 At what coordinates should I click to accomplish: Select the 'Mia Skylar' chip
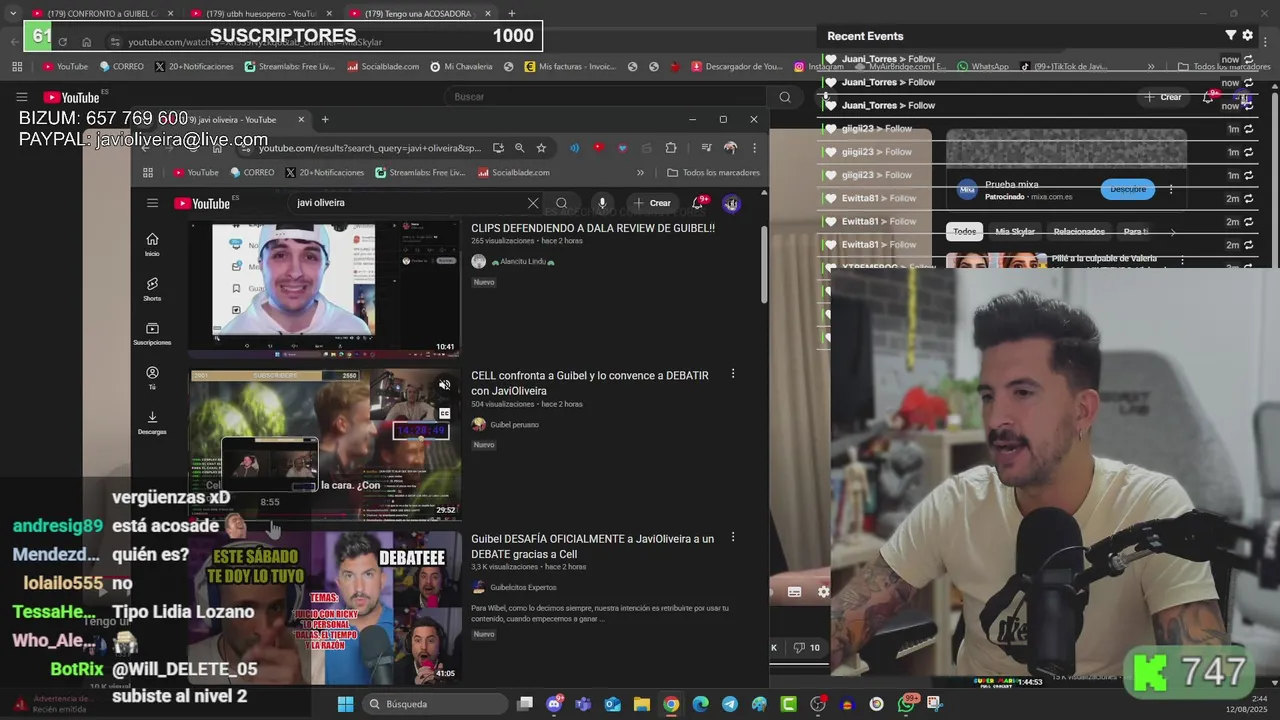[x=1015, y=231]
